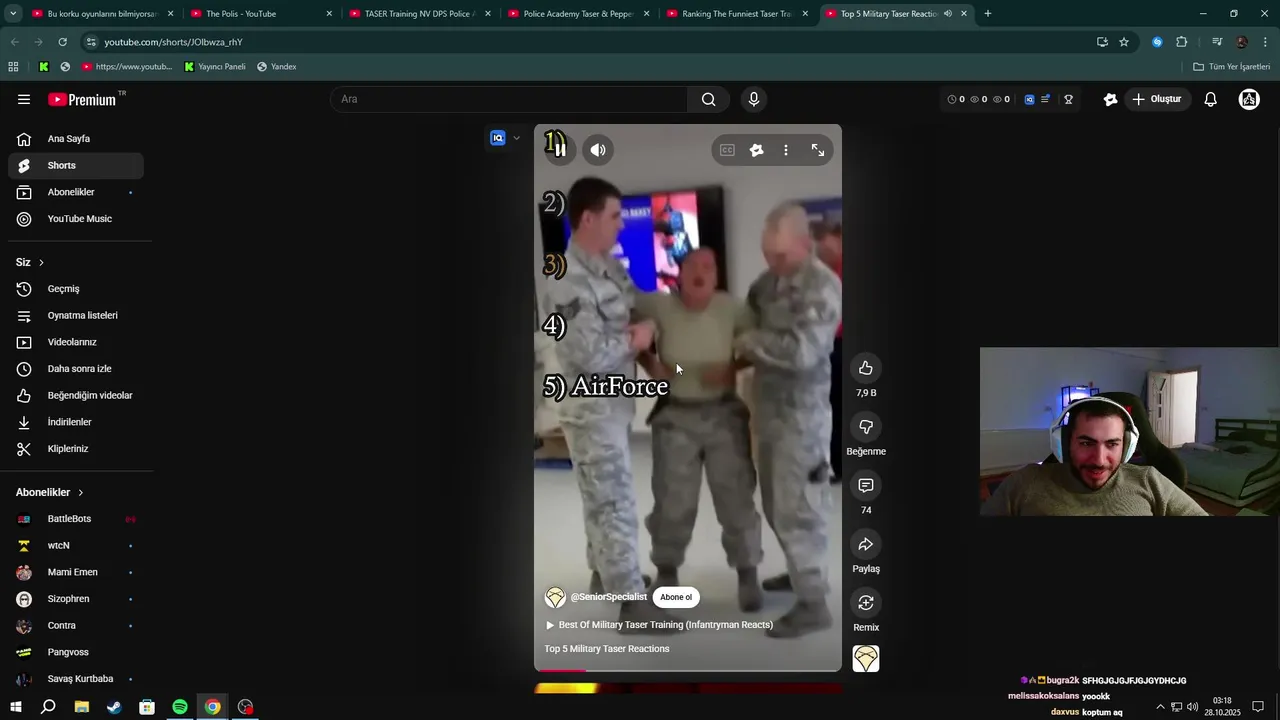Open Spotify from the taskbar
This screenshot has width=1280, height=720.
(x=180, y=707)
